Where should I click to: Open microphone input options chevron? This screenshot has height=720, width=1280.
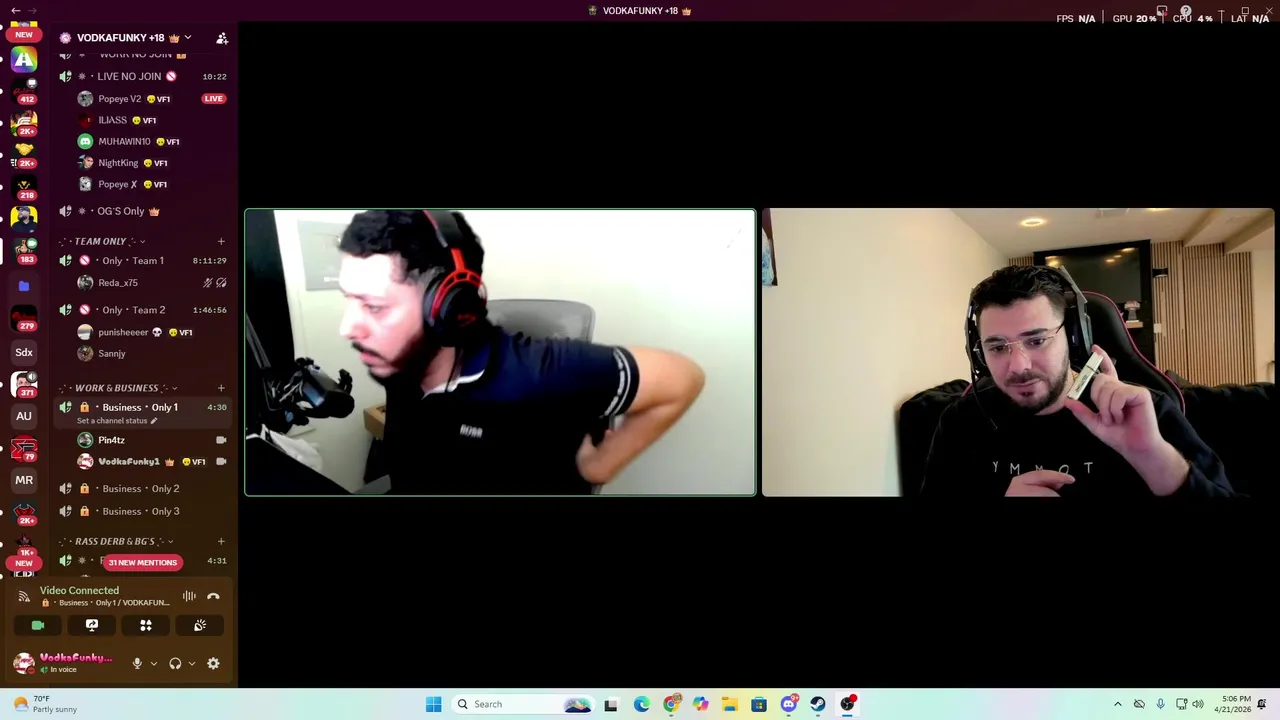coord(153,664)
